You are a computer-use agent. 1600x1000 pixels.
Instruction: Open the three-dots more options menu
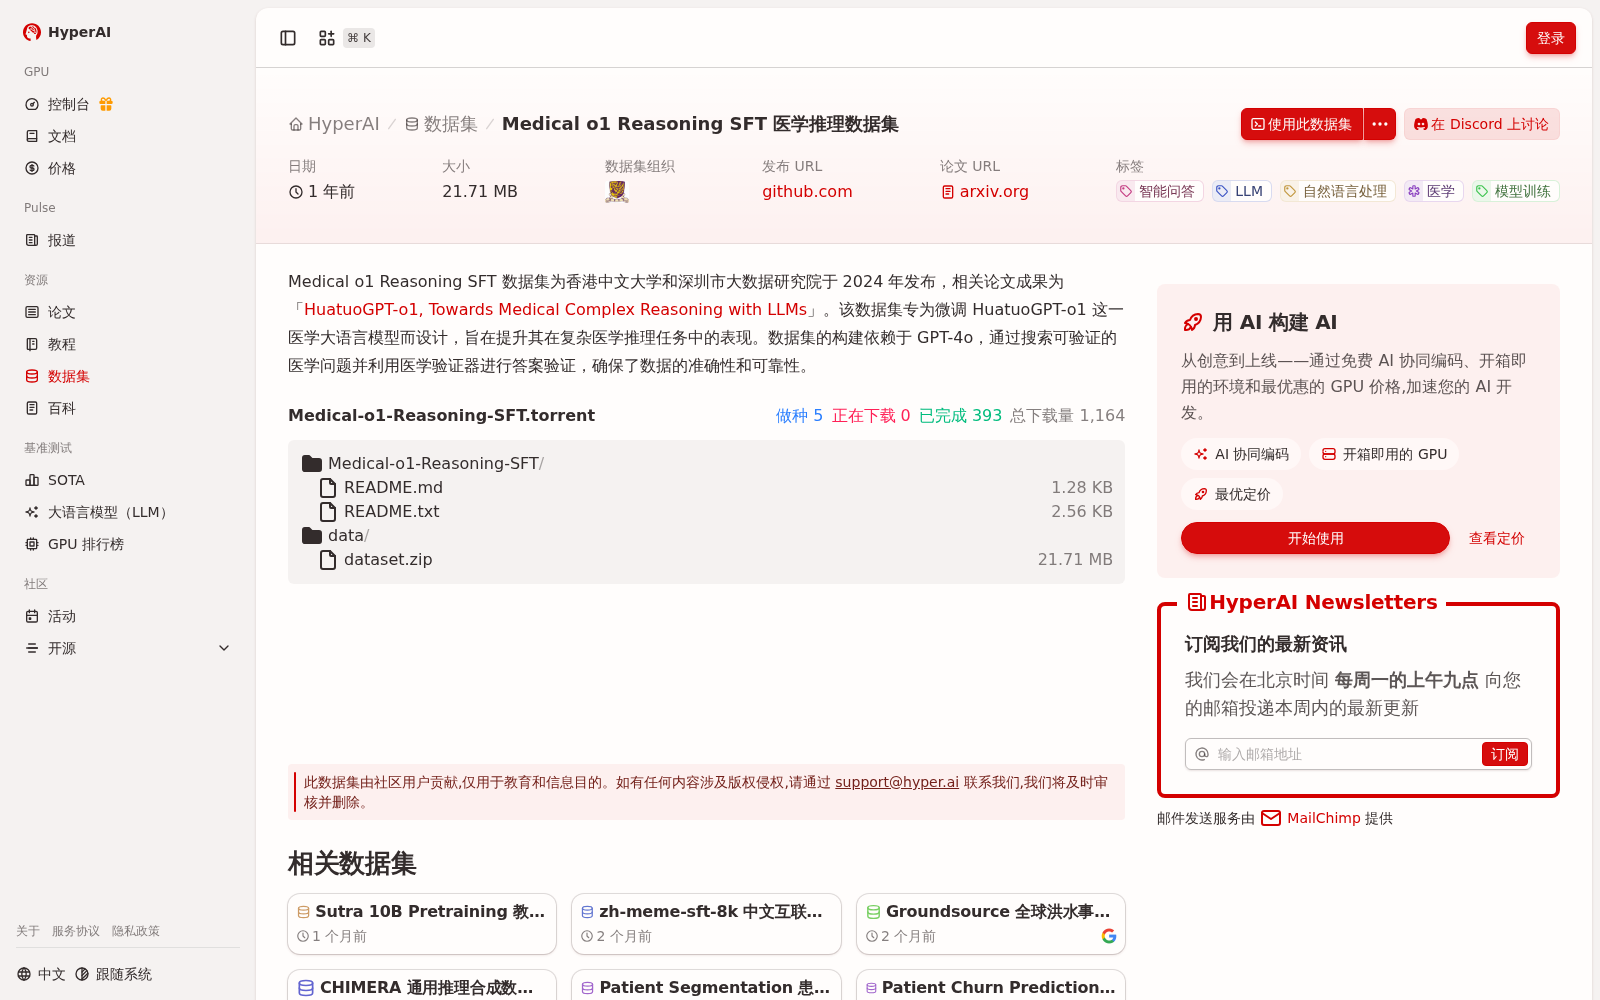coord(1380,124)
